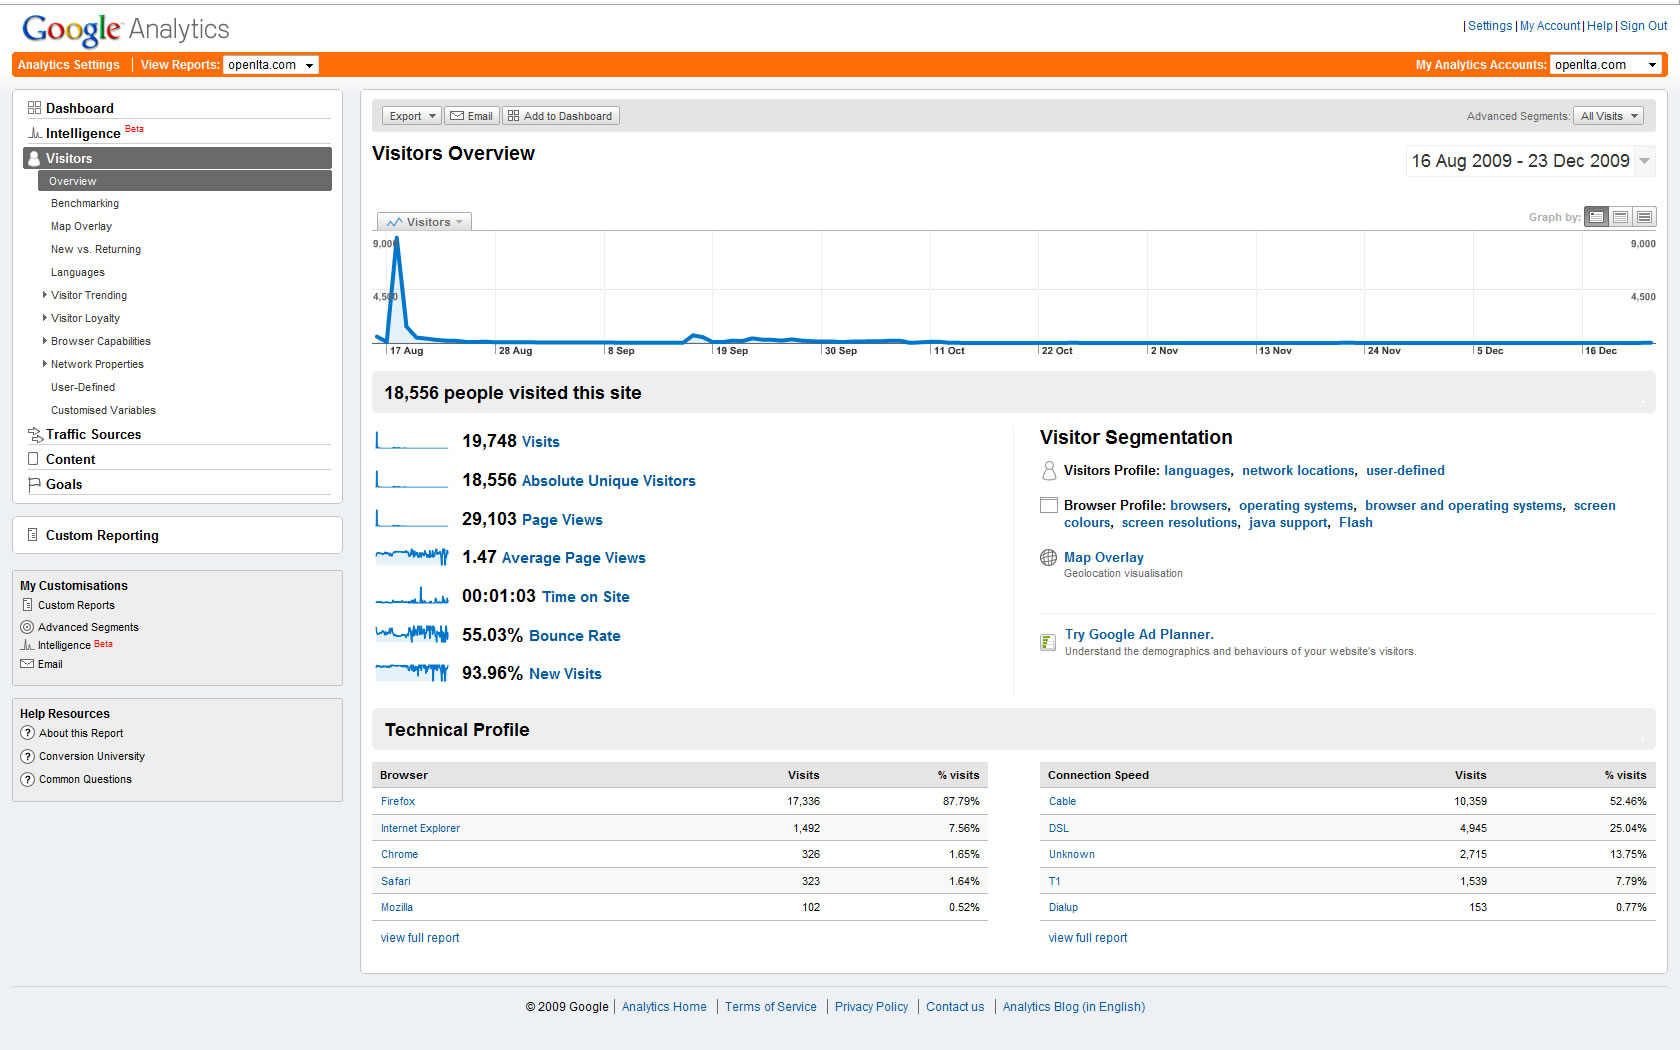The image size is (1680, 1050).
Task: Open User-Defined report
Action: point(83,387)
